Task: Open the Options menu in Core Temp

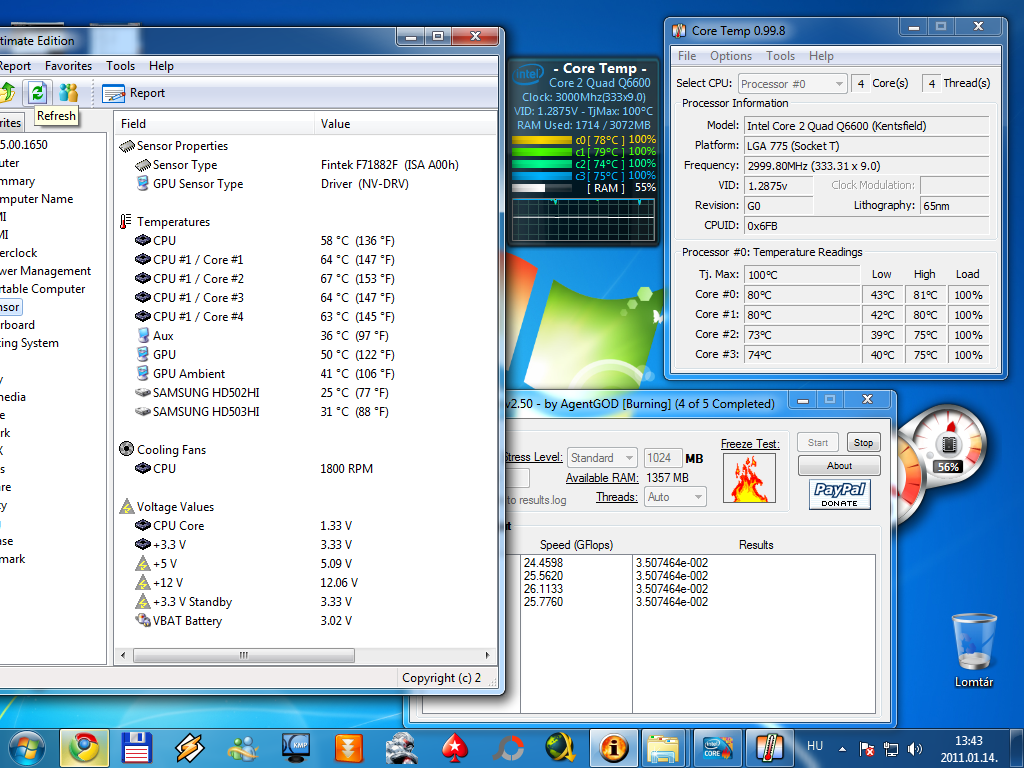Action: [x=731, y=56]
